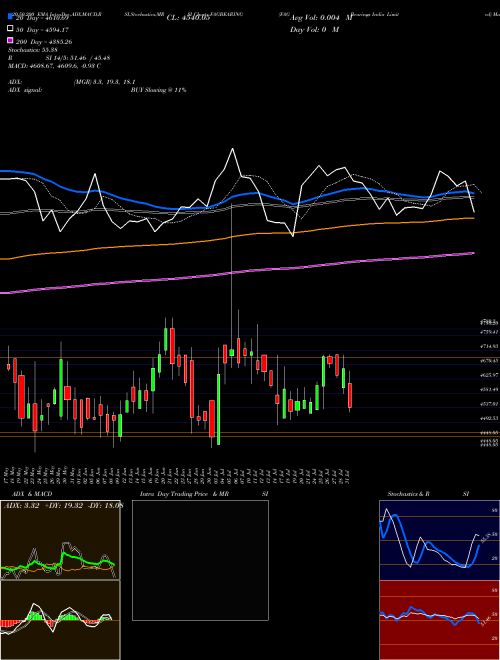Click the white 30 Day EMA legend swatch
Screen dimensions: 500x660
click(10, 29)
